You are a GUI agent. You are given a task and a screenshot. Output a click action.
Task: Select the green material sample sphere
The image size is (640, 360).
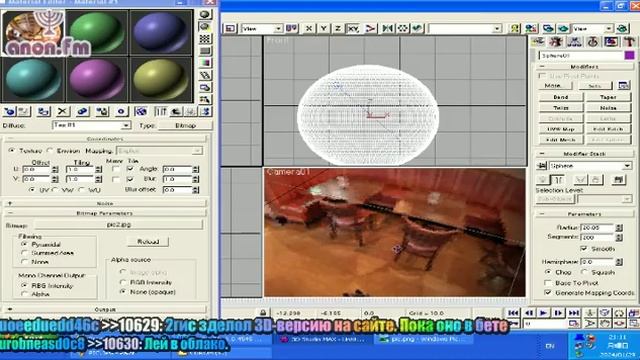tap(96, 32)
